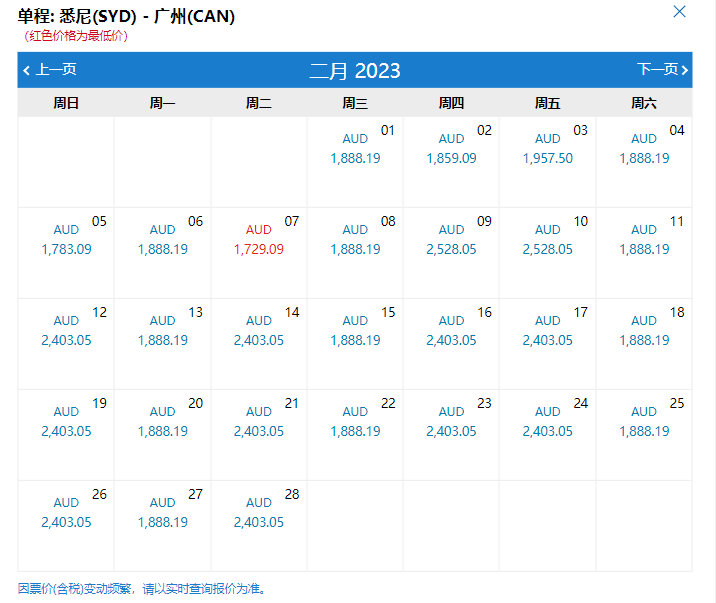
Task: Select February 01 fare AUD 1,888.19
Action: (355, 162)
